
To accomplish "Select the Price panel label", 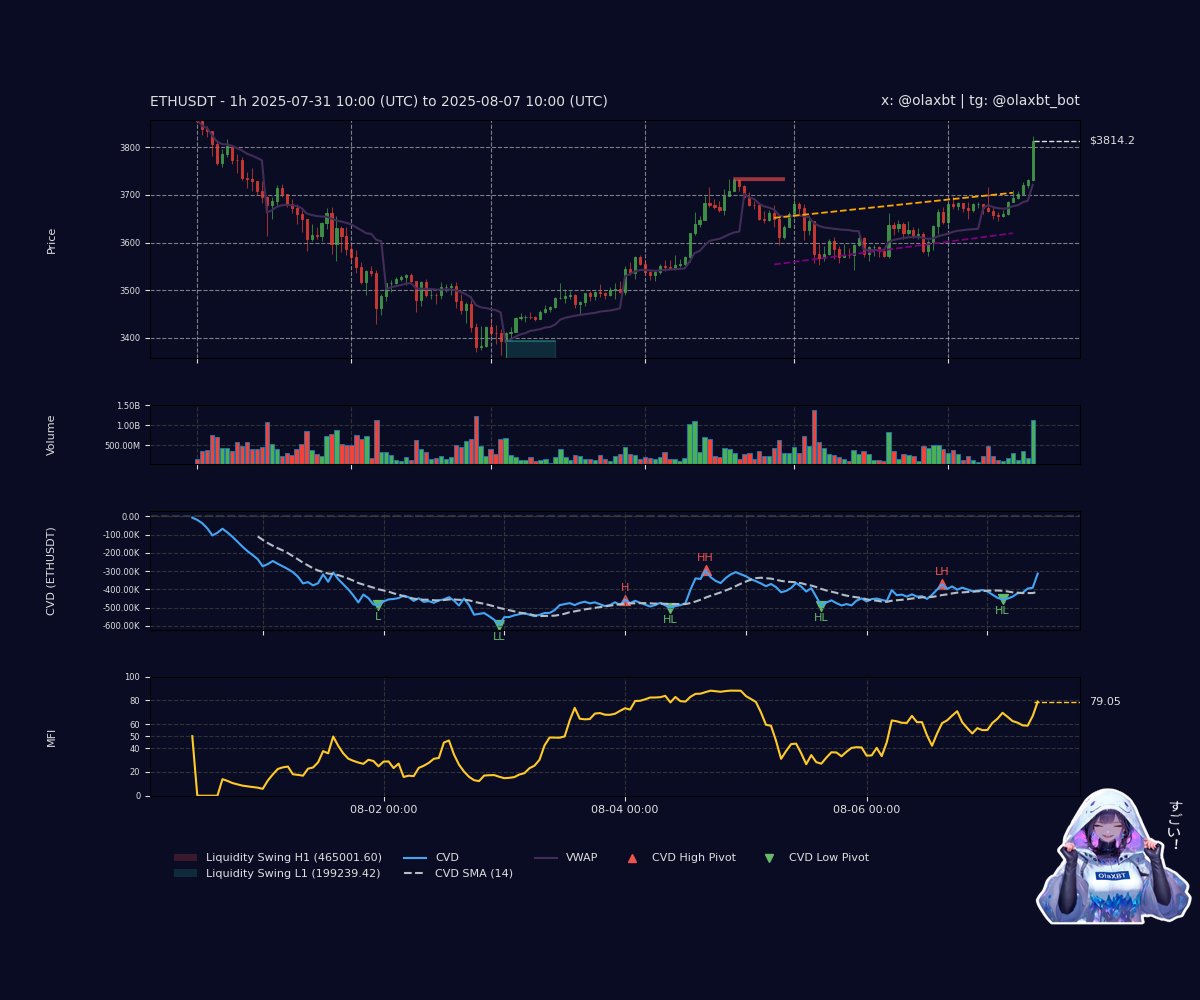I will (x=53, y=238).
